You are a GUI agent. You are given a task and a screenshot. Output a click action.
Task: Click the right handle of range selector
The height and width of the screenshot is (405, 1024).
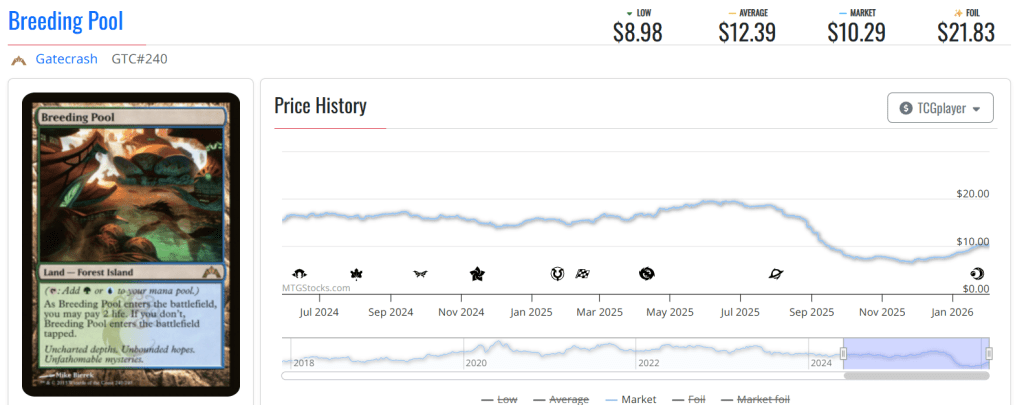click(988, 353)
